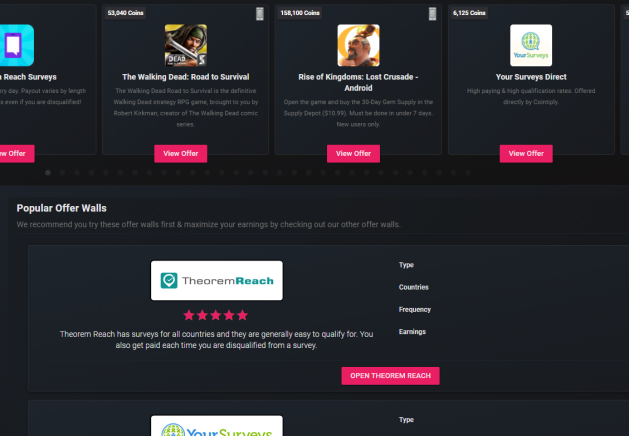Click title "Your Surveys Direct"

point(531,77)
